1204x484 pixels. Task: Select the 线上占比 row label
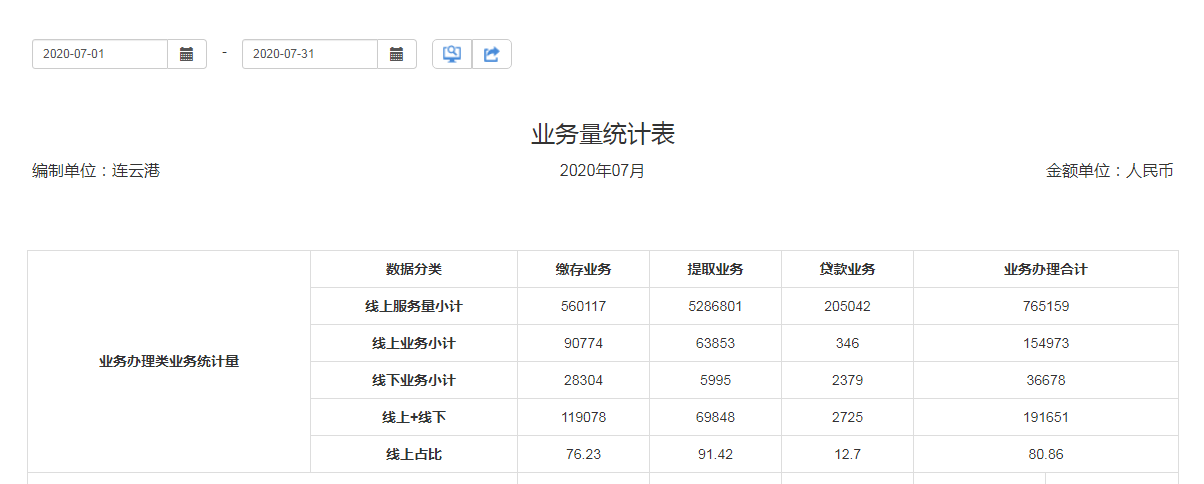[x=414, y=454]
